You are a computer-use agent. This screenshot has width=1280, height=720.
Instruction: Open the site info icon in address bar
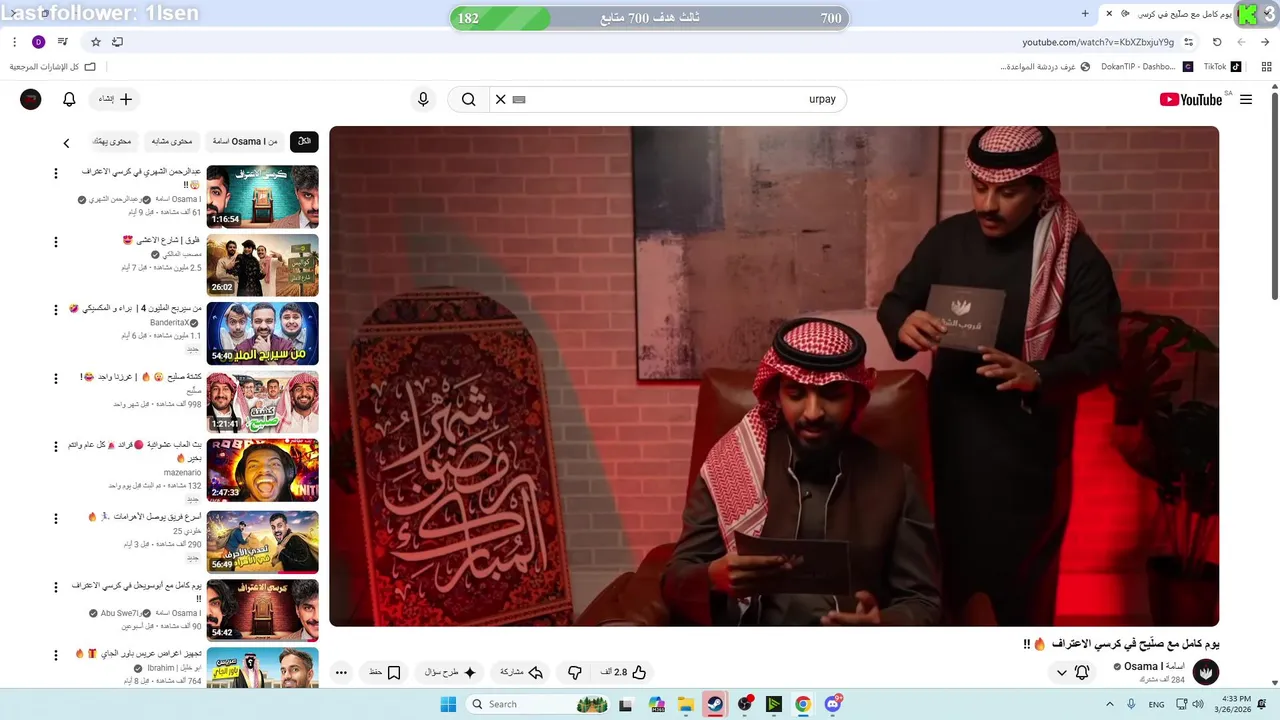(1189, 42)
